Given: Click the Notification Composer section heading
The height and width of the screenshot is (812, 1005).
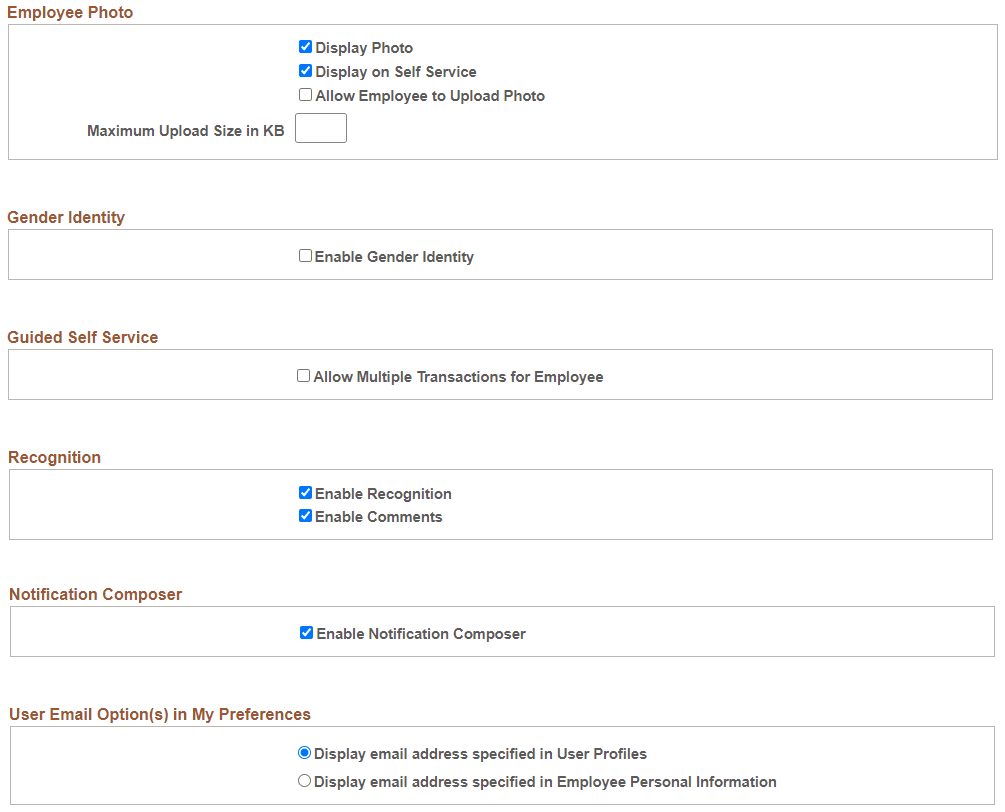Looking at the screenshot, I should [95, 594].
